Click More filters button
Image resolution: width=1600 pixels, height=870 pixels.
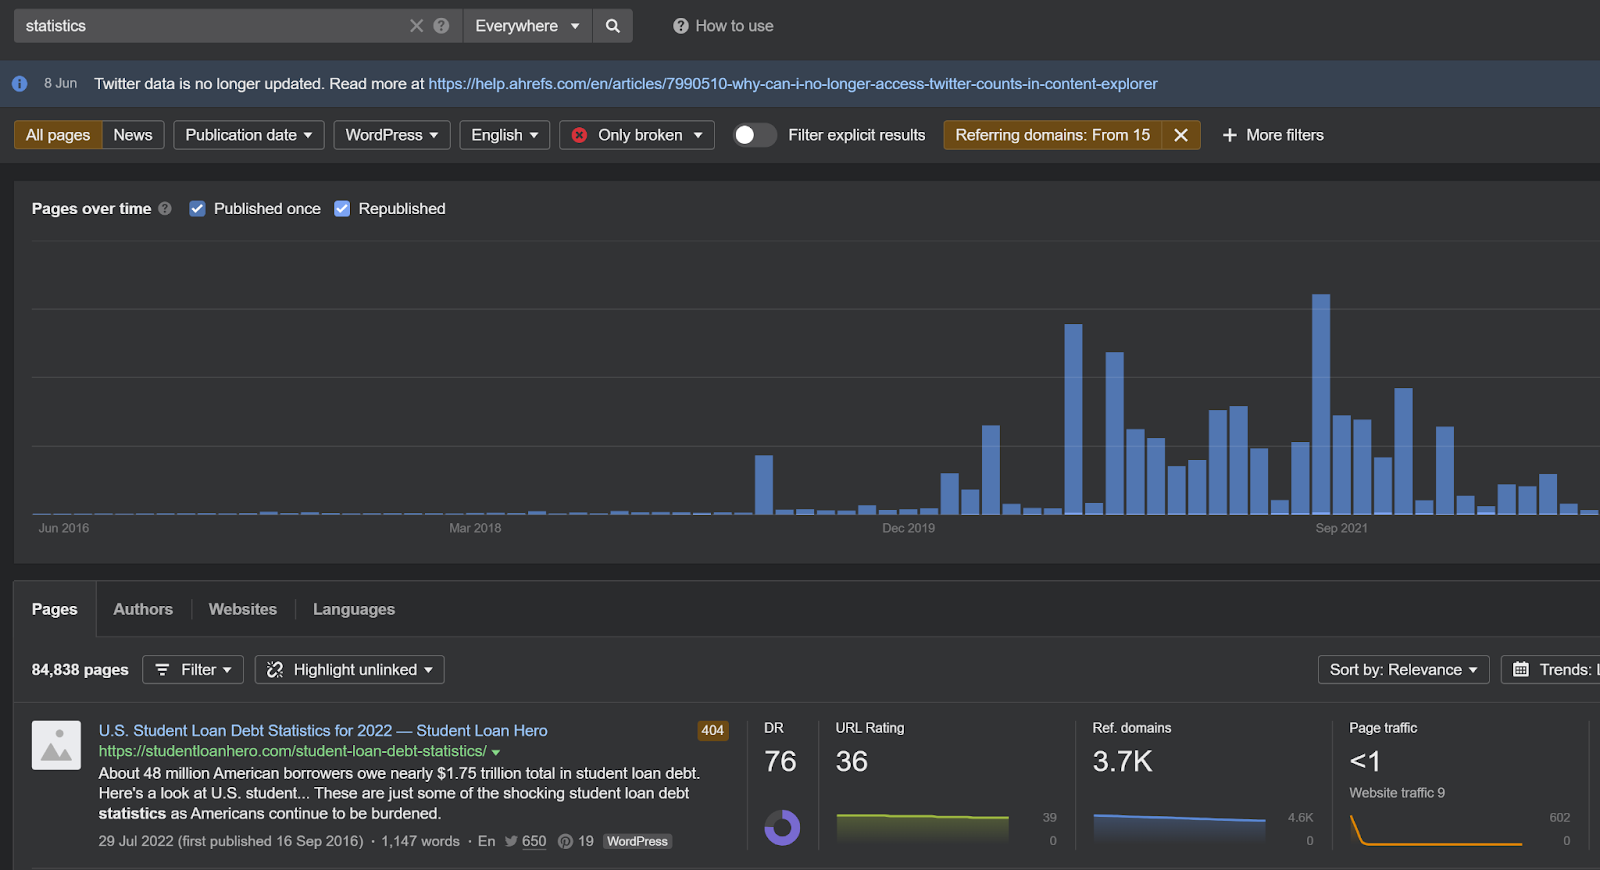pyautogui.click(x=1273, y=135)
